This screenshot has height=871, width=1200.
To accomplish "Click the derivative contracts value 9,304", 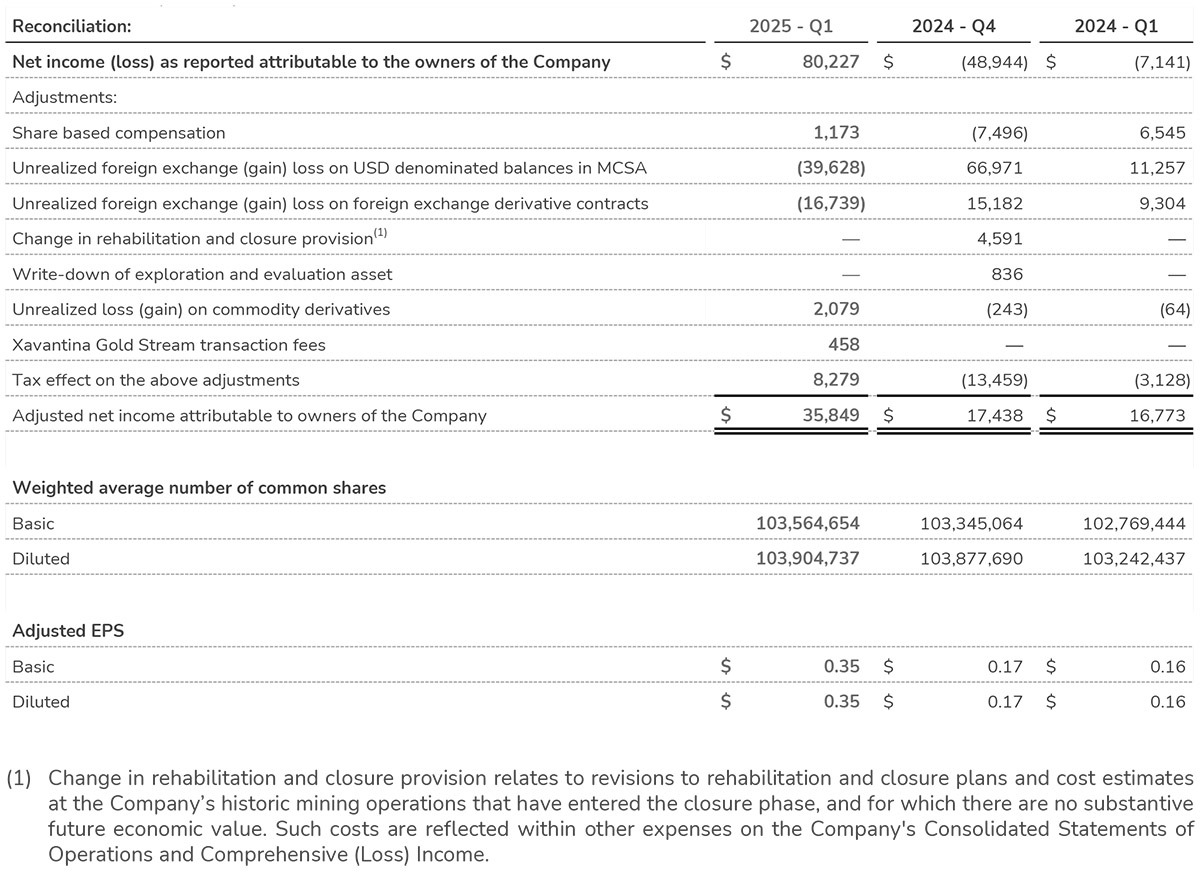I will pyautogui.click(x=1162, y=203).
